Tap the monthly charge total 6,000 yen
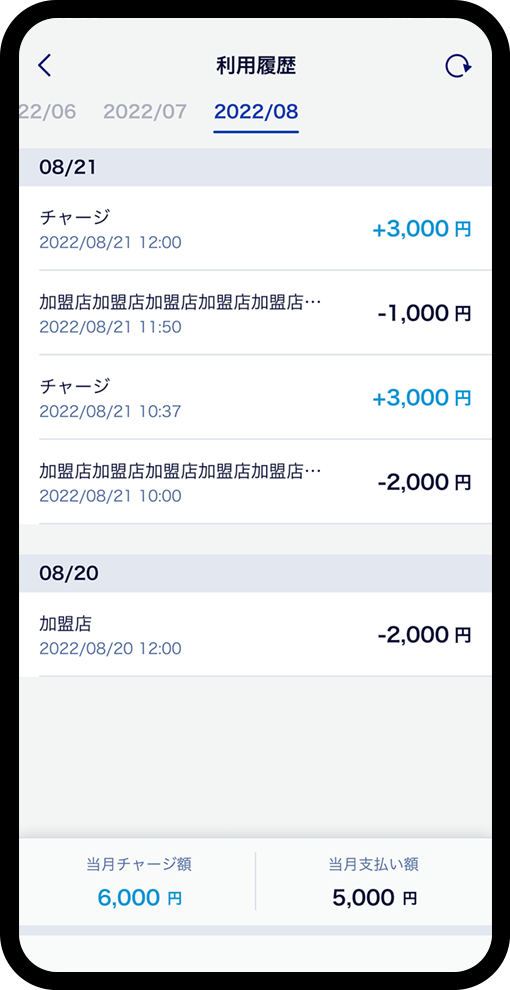 coord(139,897)
